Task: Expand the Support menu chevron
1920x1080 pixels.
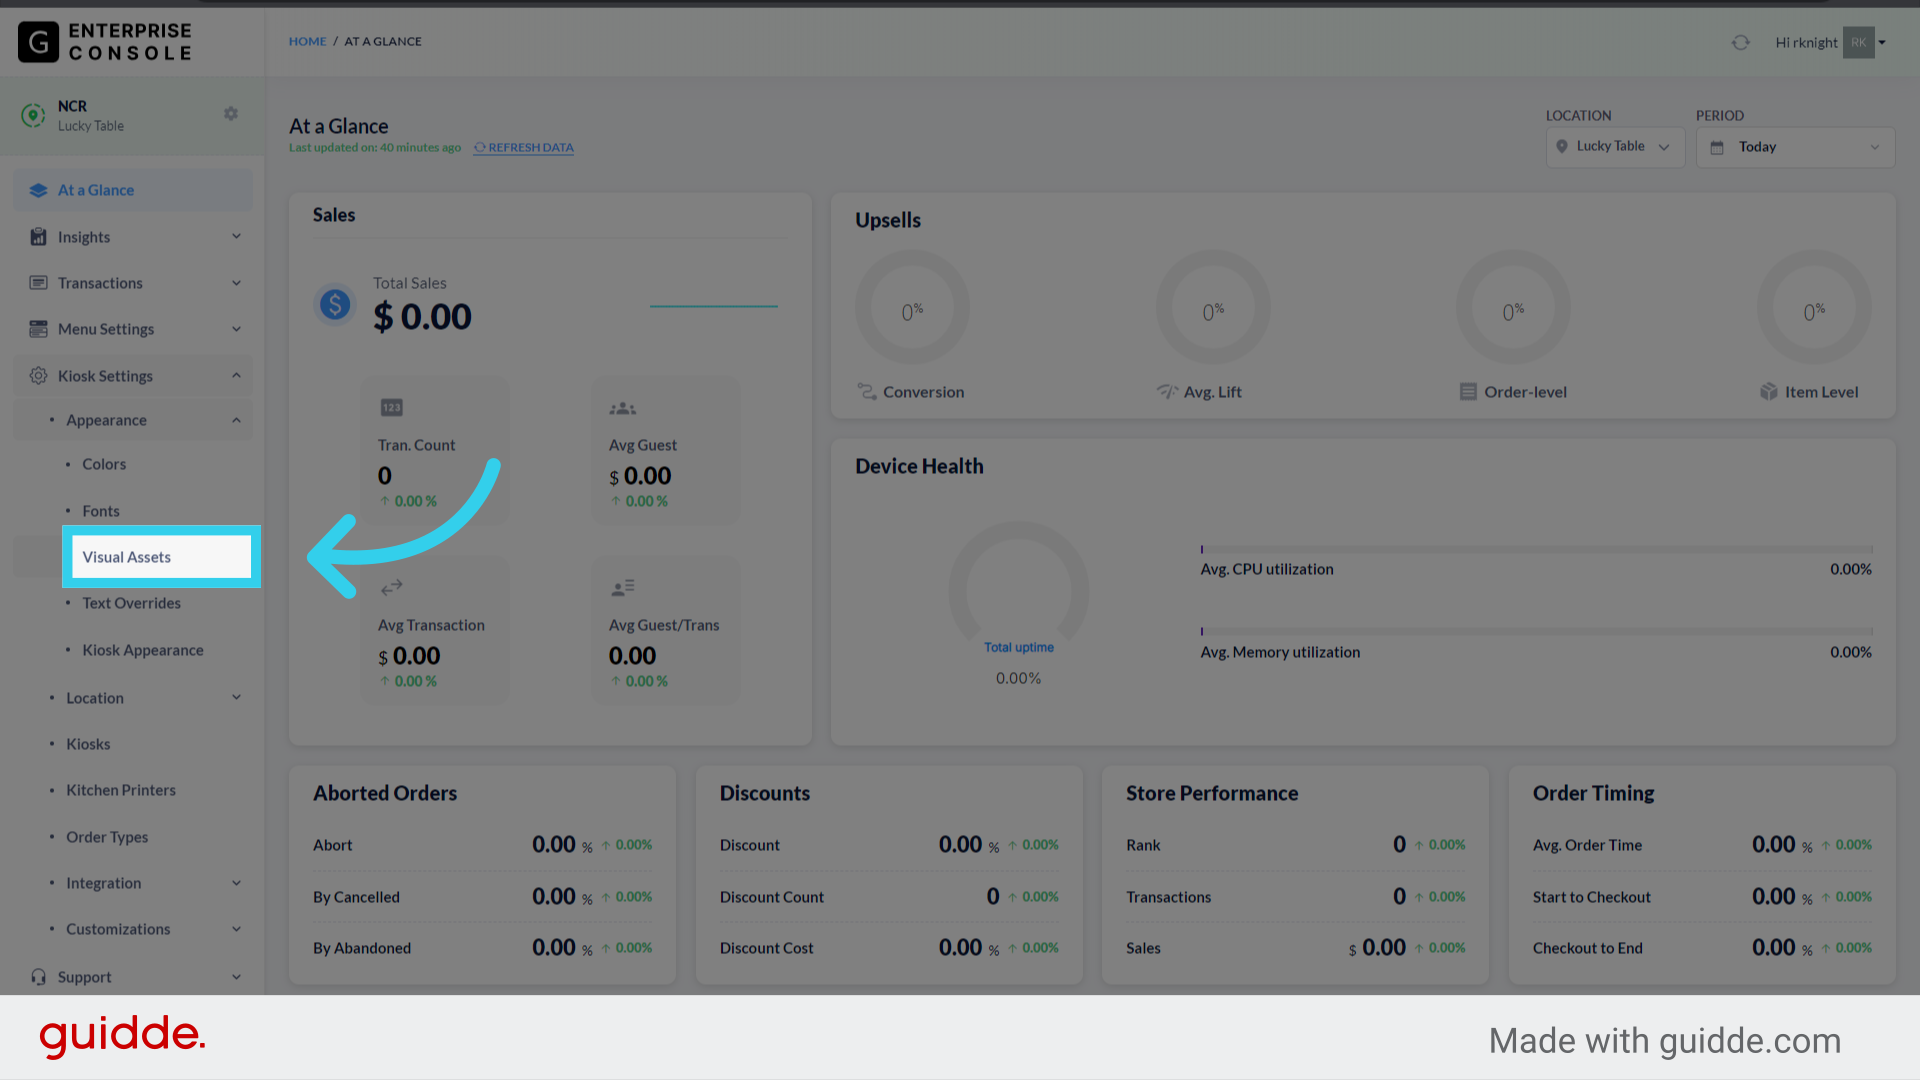Action: (237, 977)
